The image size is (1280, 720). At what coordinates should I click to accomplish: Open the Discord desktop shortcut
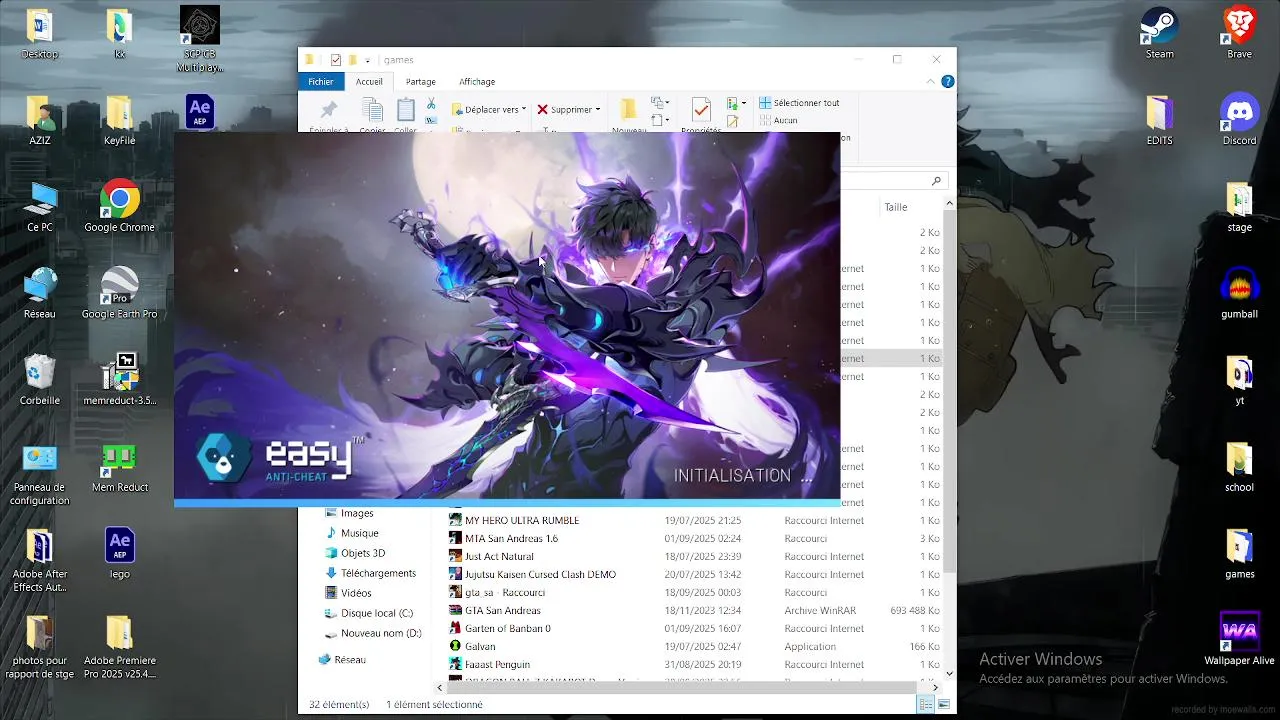click(x=1240, y=120)
